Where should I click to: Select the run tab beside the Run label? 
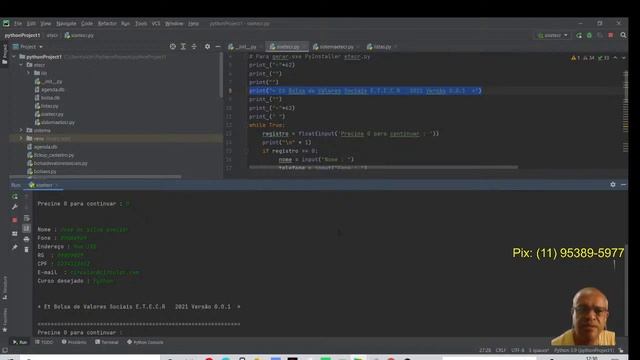click(43, 185)
